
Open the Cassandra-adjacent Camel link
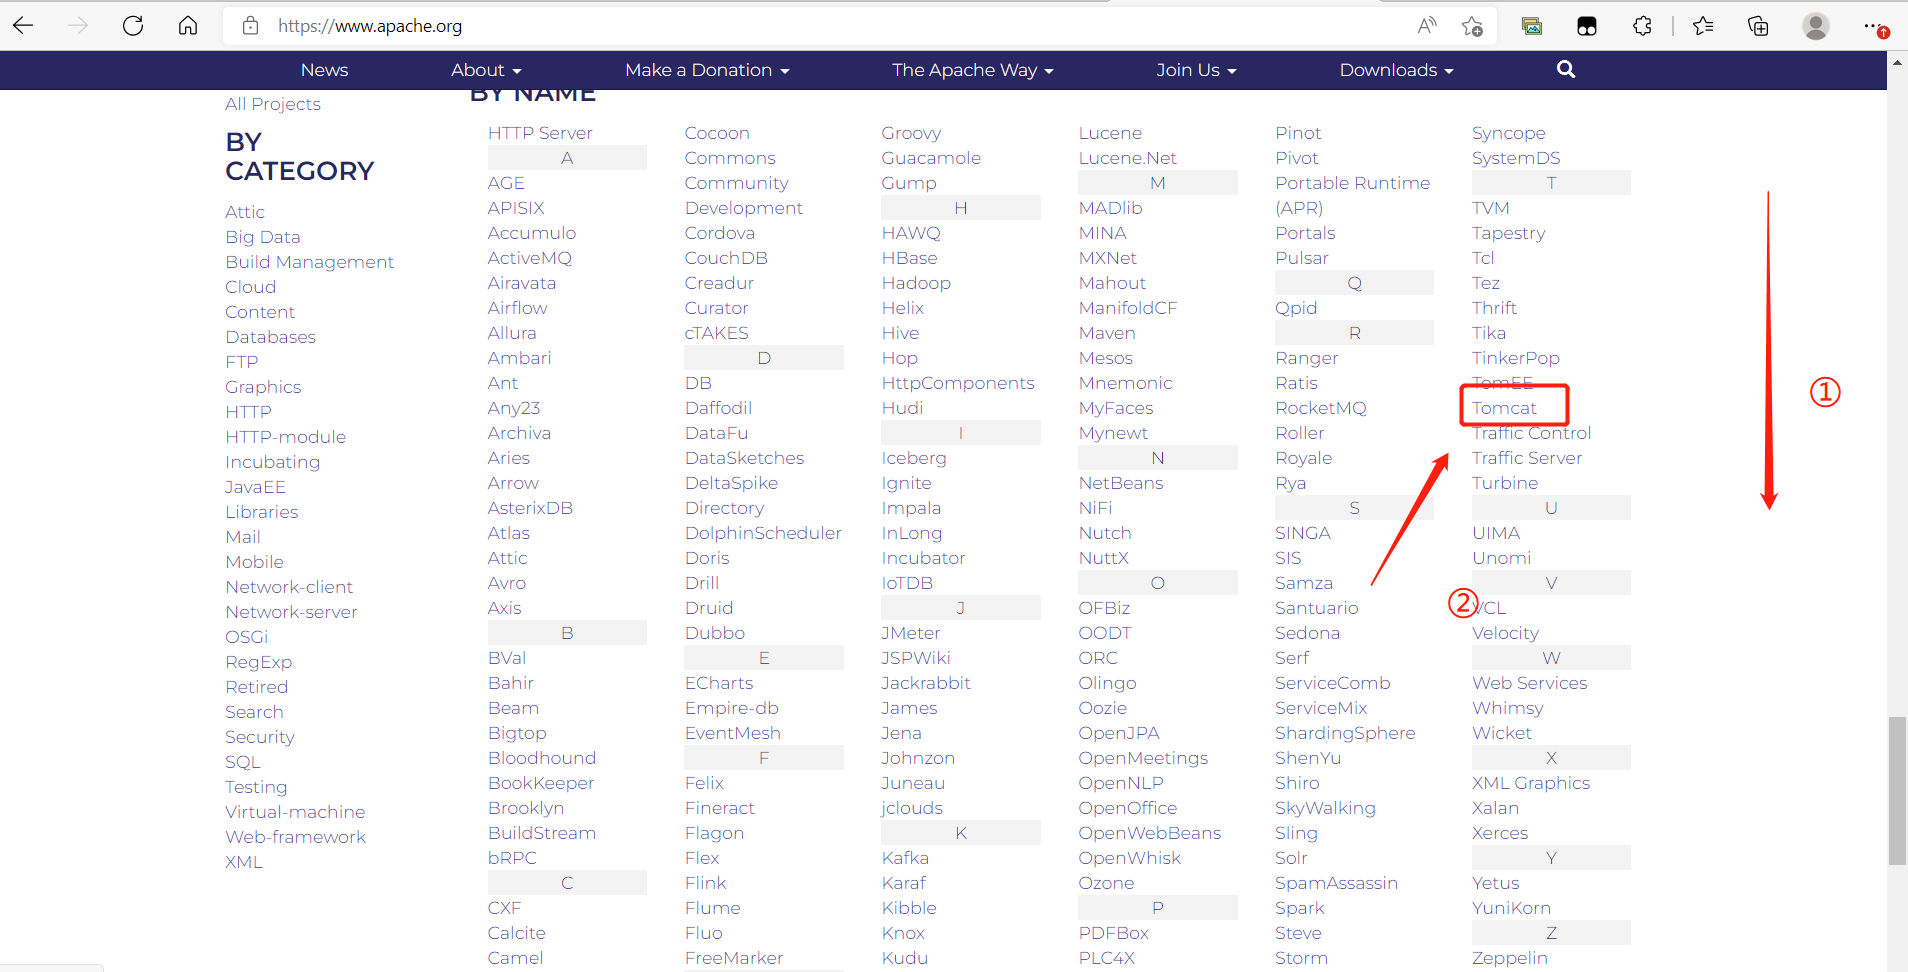pyautogui.click(x=516, y=958)
